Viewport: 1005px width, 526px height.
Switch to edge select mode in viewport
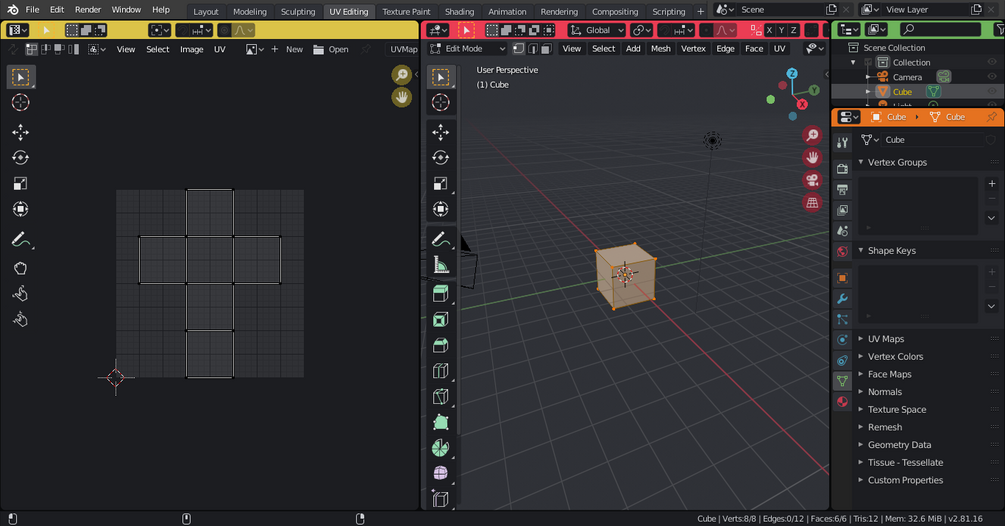(533, 49)
